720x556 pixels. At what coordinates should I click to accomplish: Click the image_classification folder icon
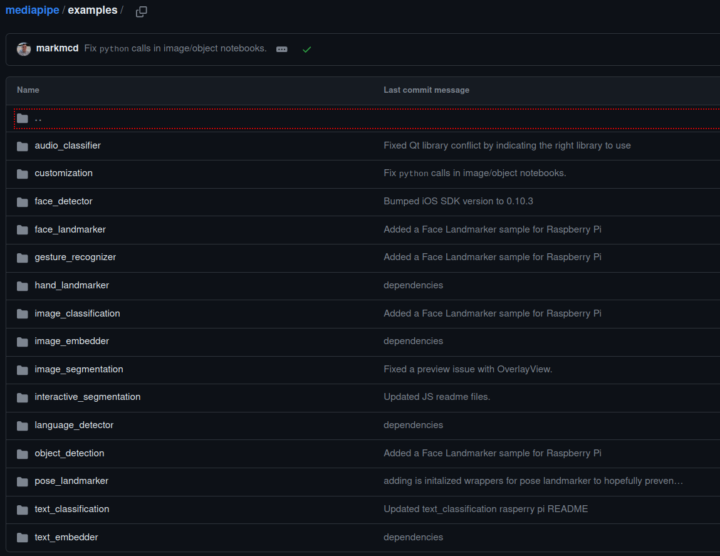[22, 314]
